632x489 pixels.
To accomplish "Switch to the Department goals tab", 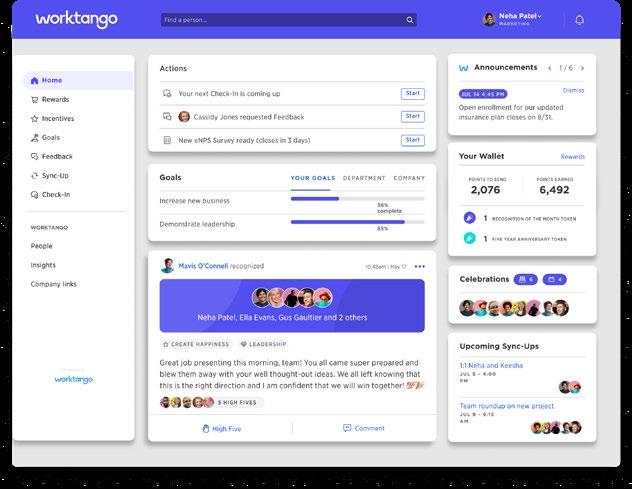I will point(364,178).
